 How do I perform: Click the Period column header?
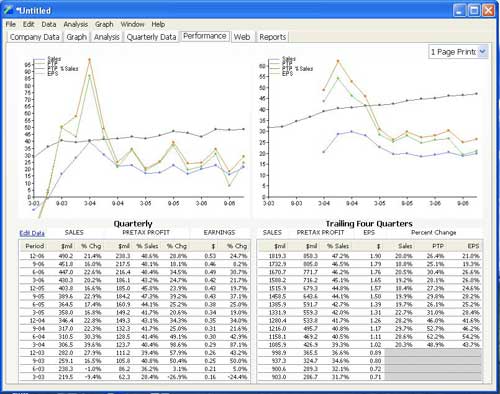35,246
